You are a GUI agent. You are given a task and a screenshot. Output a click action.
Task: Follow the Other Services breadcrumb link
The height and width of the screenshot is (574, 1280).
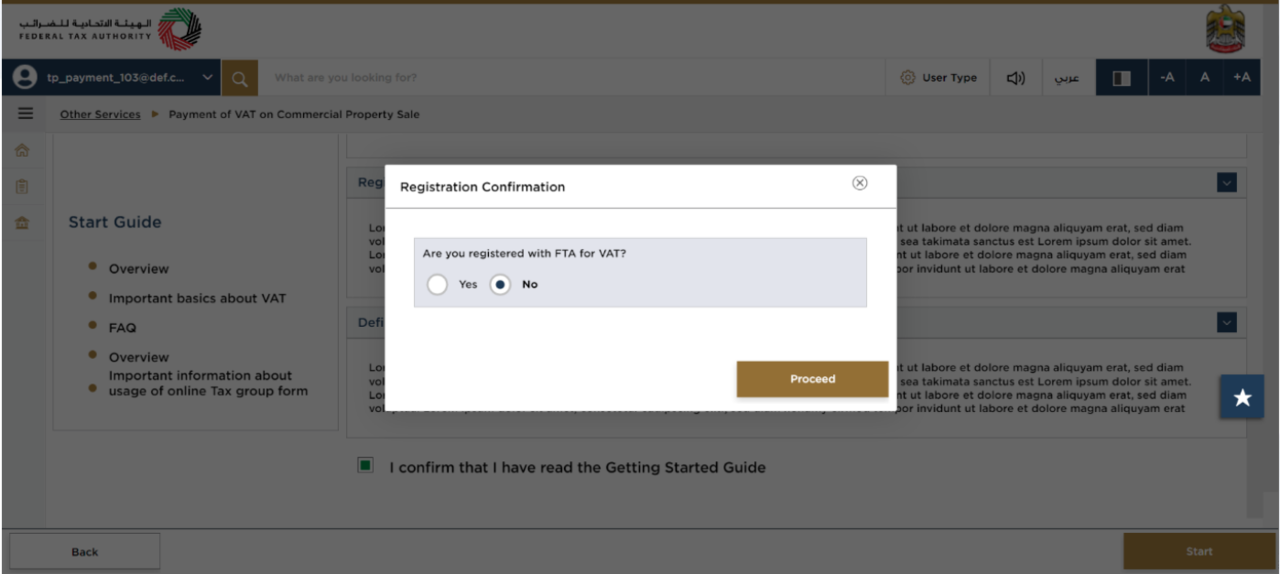point(100,114)
